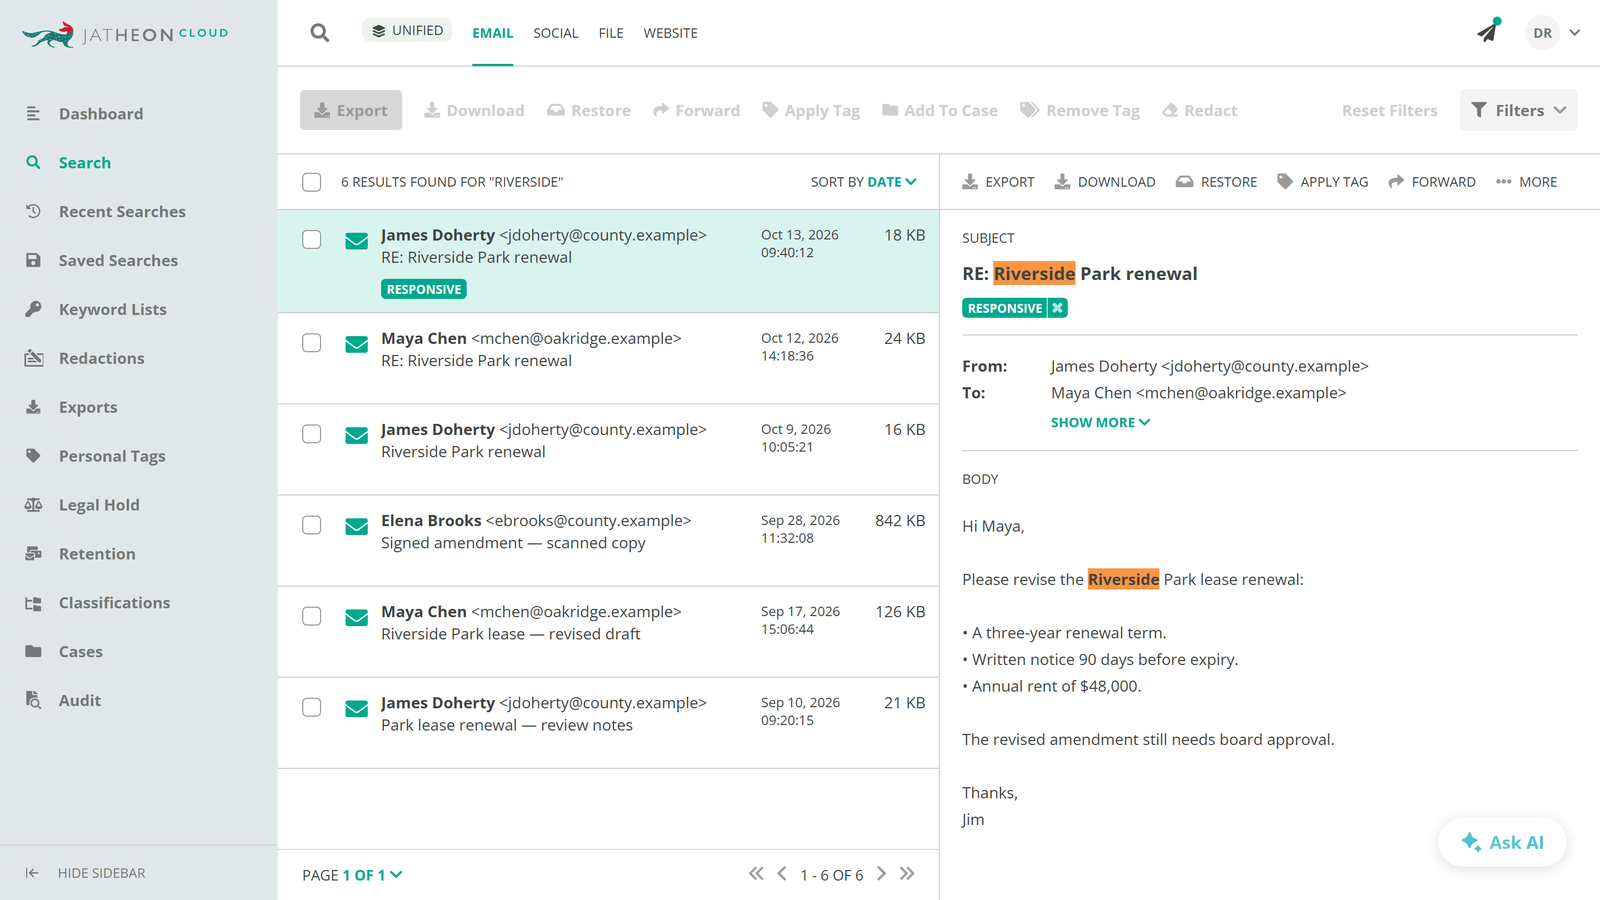Check the Oct 9 Riverside Park renewal email
The width and height of the screenshot is (1600, 900).
(312, 434)
